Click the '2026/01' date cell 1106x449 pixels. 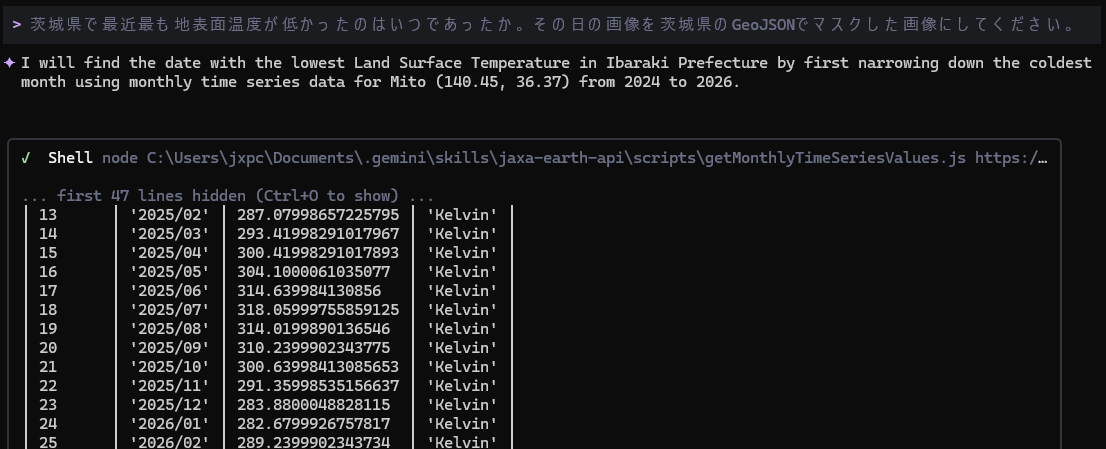tap(170, 424)
